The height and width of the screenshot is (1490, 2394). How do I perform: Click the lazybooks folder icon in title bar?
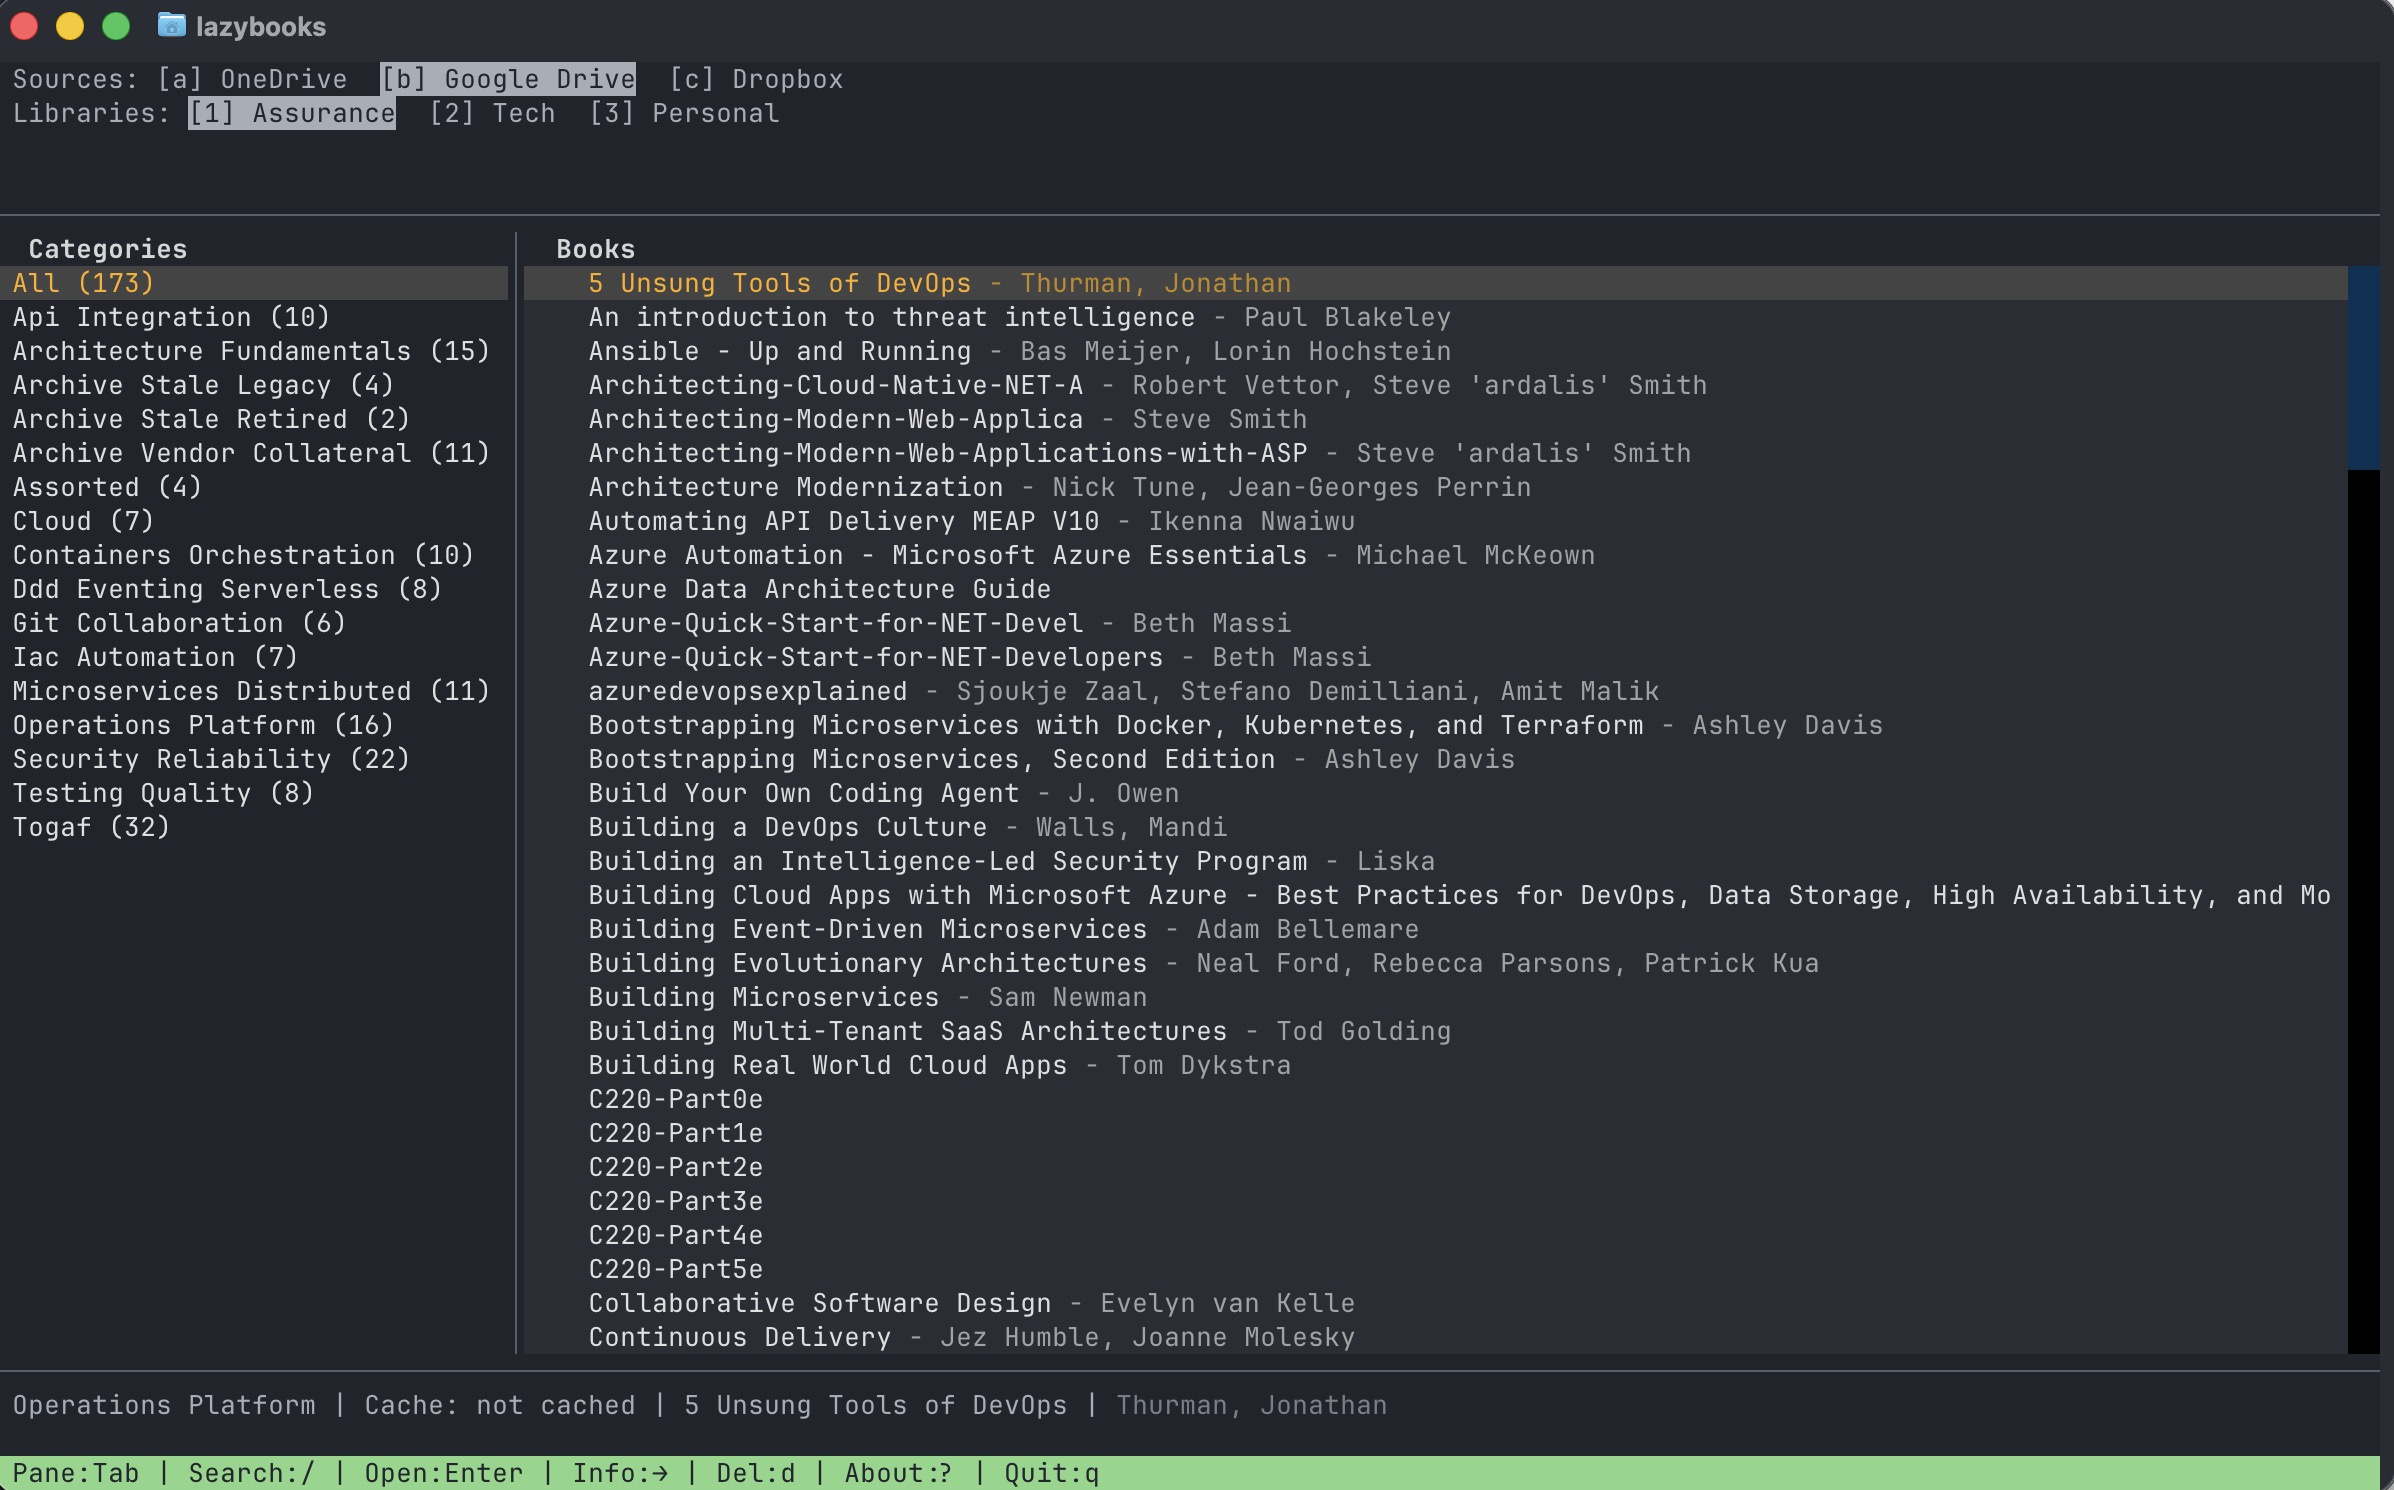[172, 25]
